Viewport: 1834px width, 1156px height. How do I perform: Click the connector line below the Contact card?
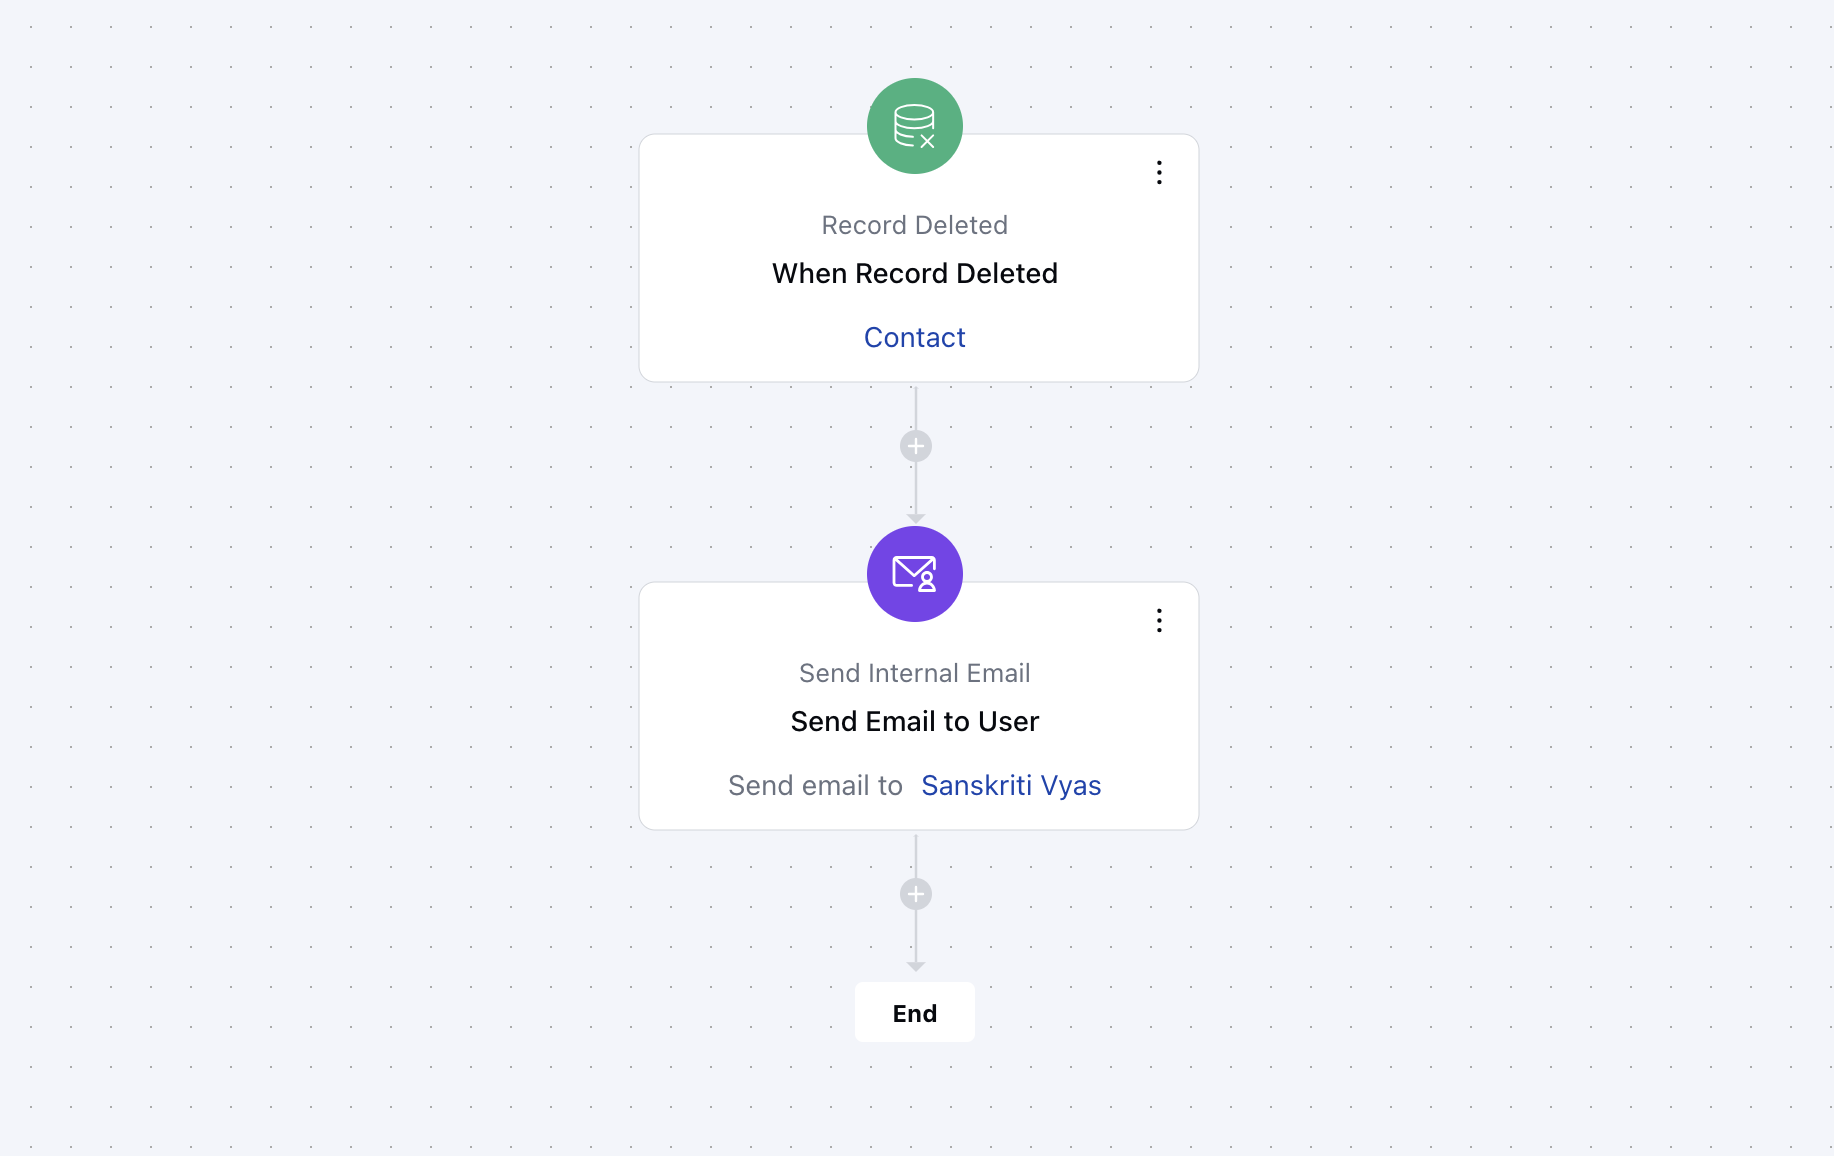915,406
